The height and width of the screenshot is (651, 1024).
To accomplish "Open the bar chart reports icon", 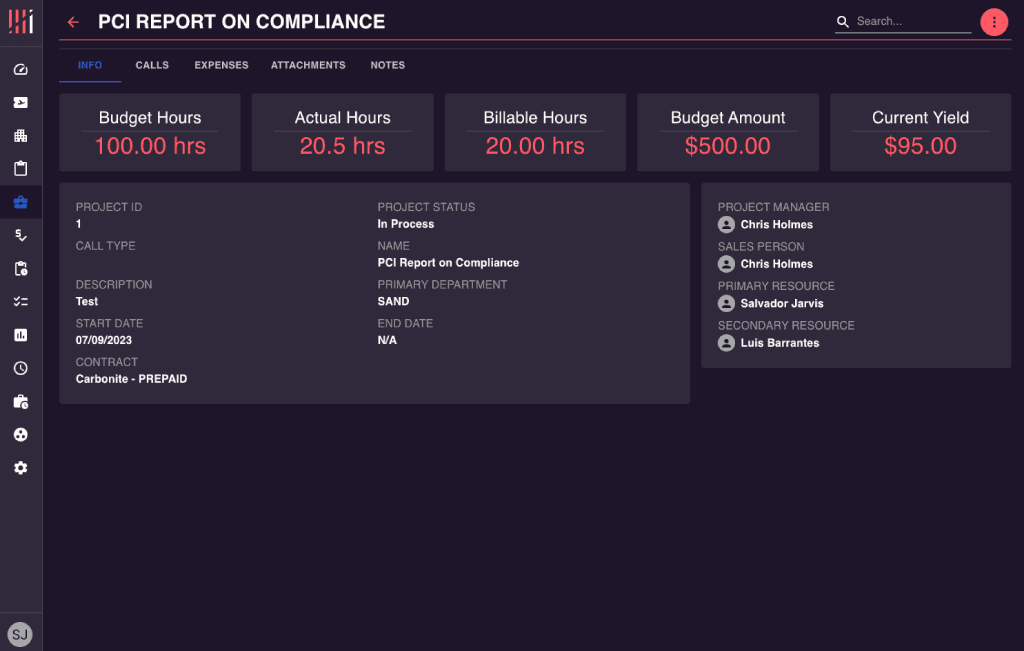I will 21,335.
